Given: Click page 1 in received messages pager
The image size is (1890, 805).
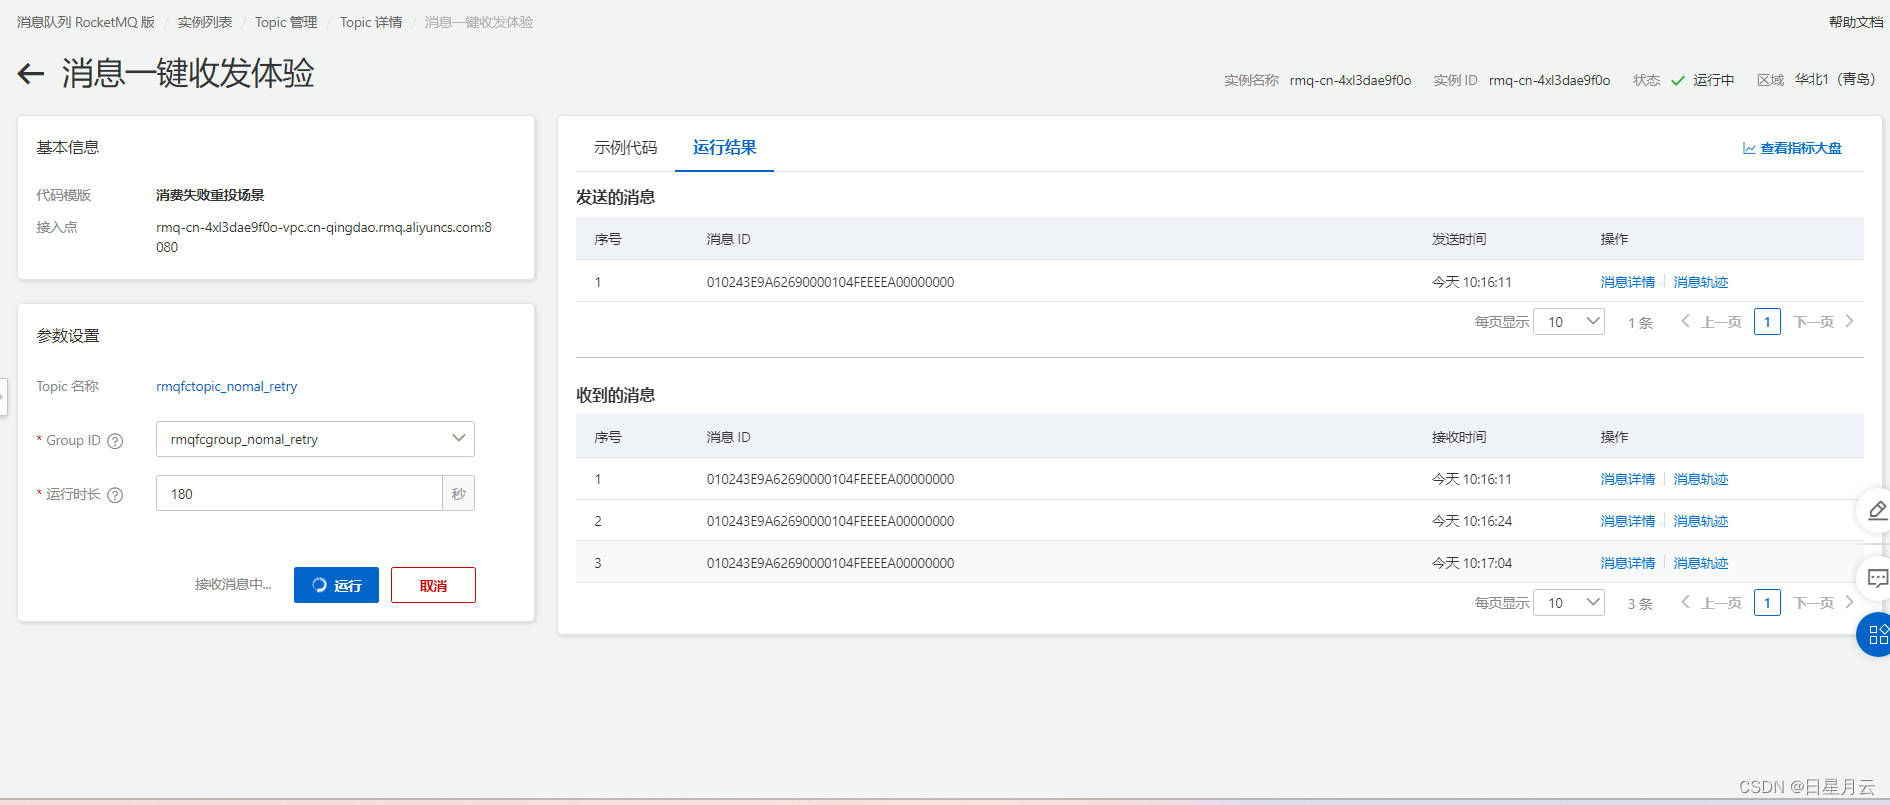Looking at the screenshot, I should pos(1767,603).
